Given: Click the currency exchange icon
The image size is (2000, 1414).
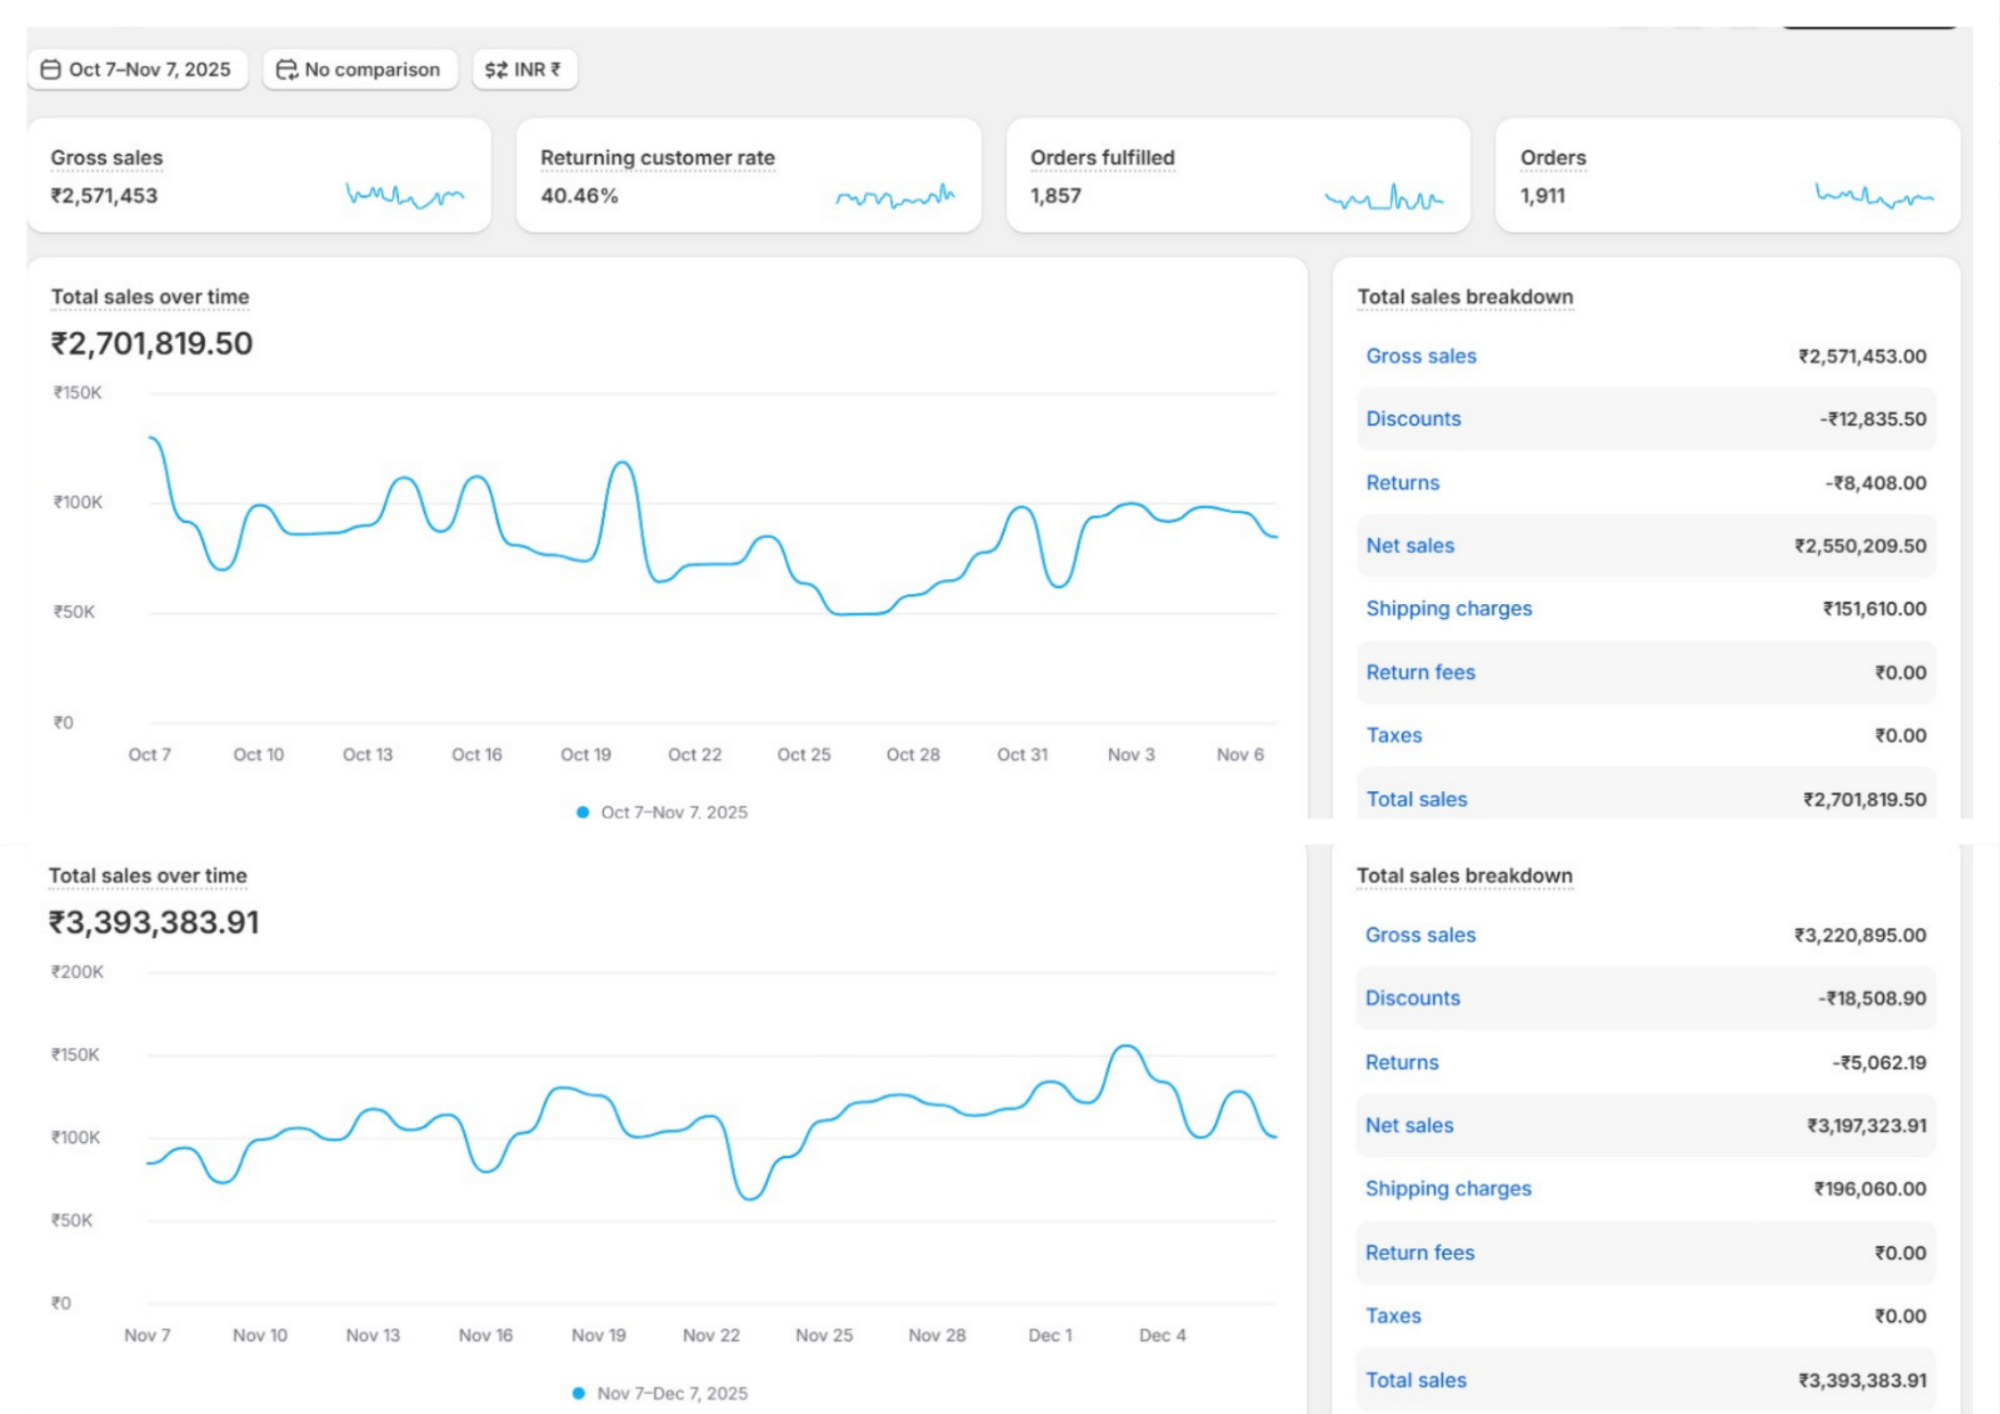Looking at the screenshot, I should (x=496, y=69).
